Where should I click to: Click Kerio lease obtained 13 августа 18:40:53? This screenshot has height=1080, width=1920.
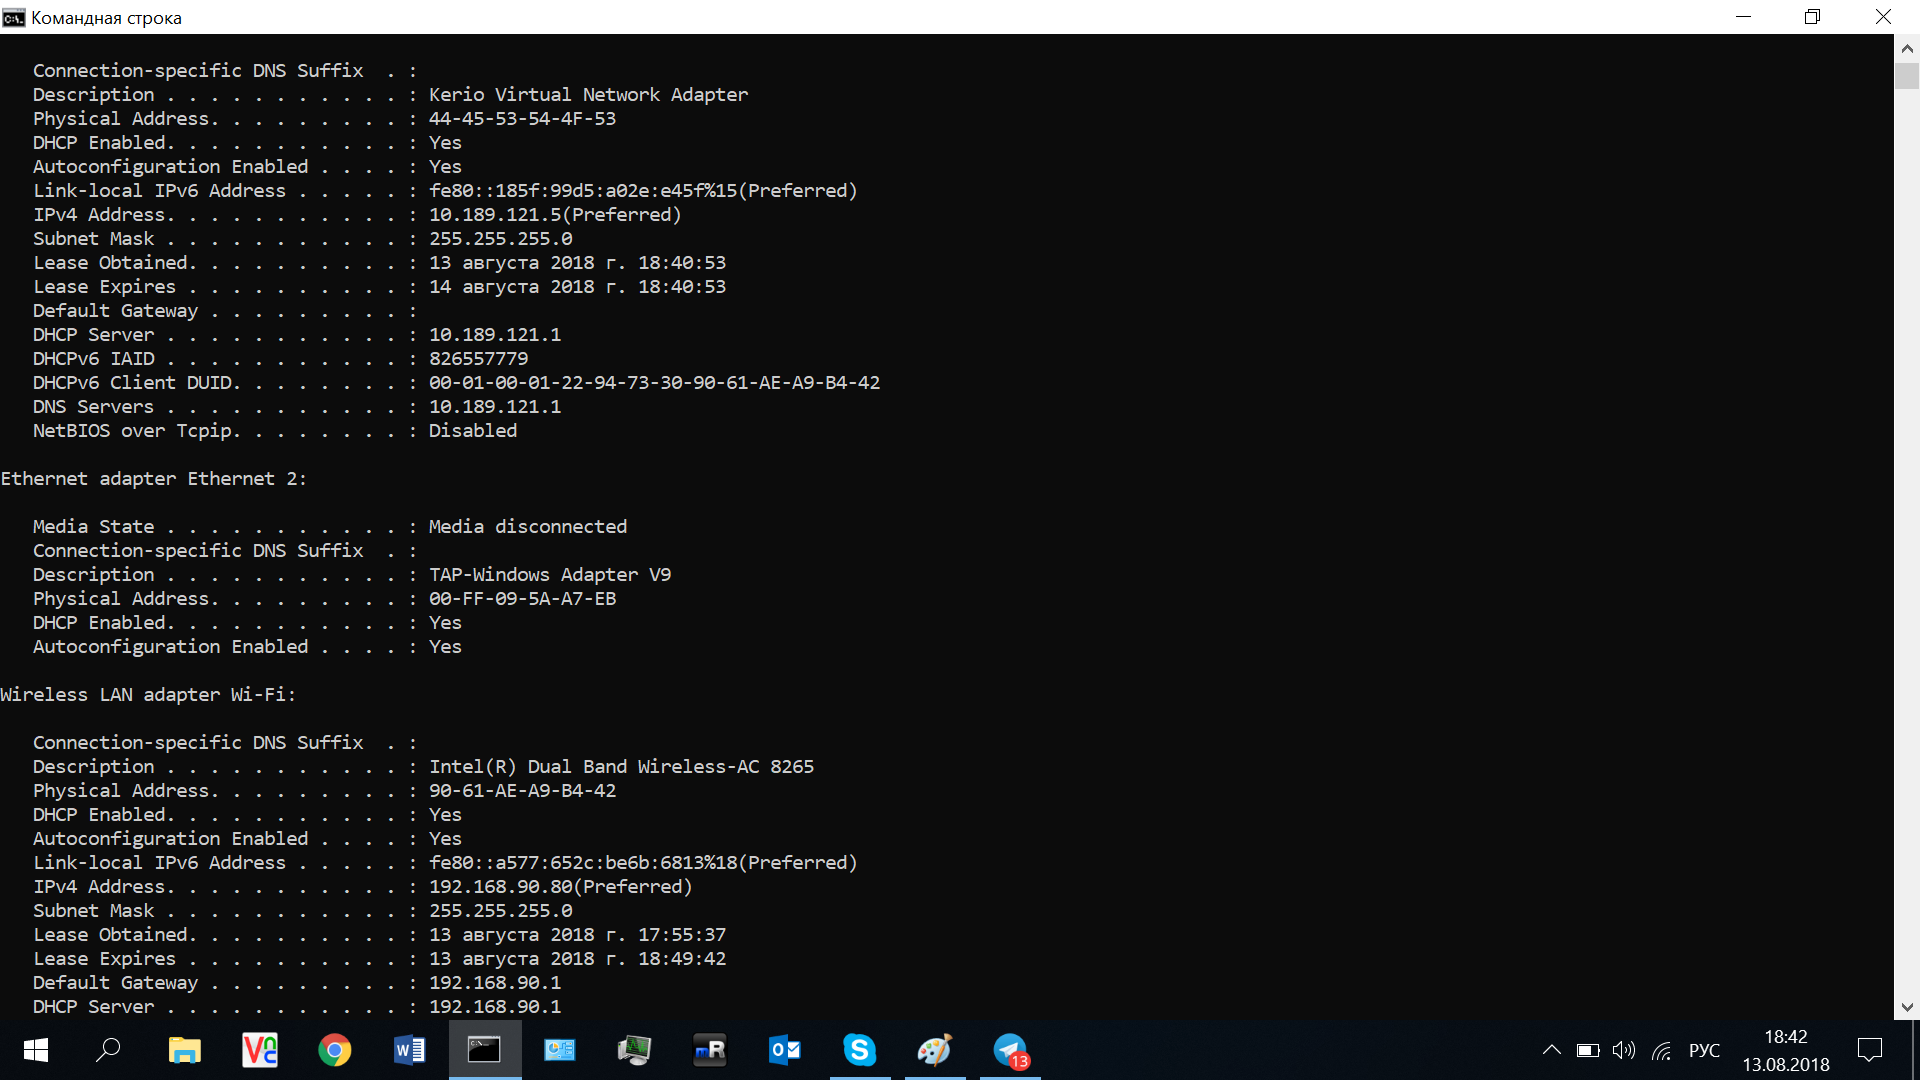coord(577,262)
